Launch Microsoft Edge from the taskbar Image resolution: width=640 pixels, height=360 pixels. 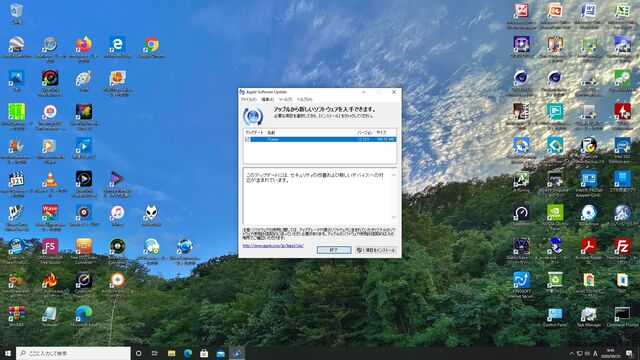[188, 353]
